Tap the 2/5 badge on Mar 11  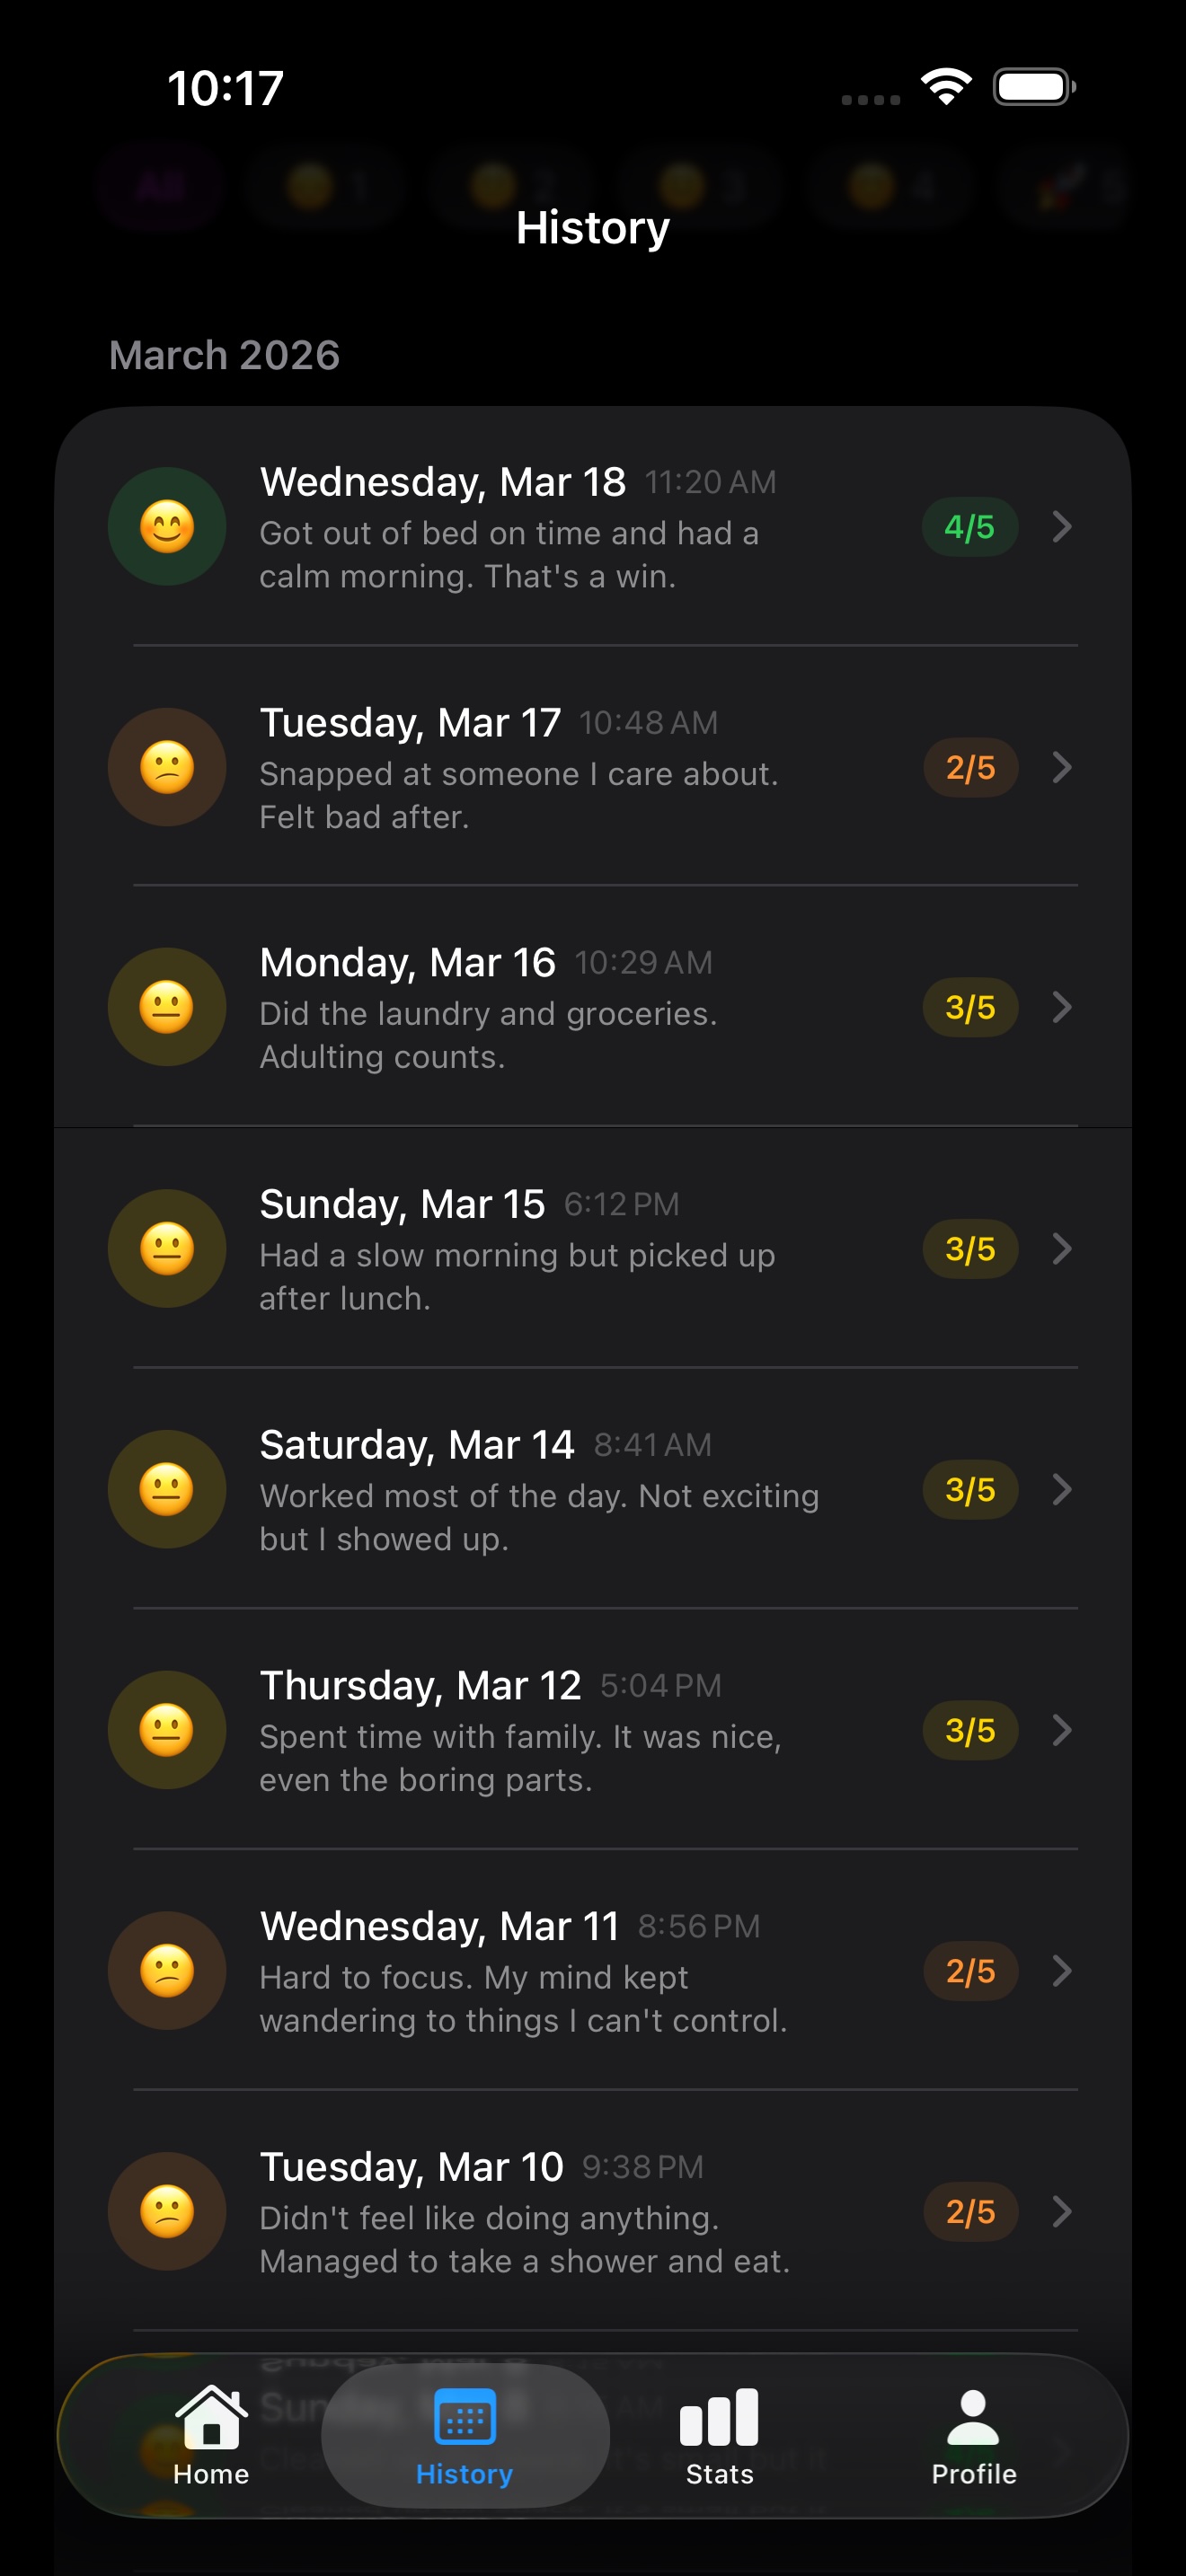(970, 1971)
